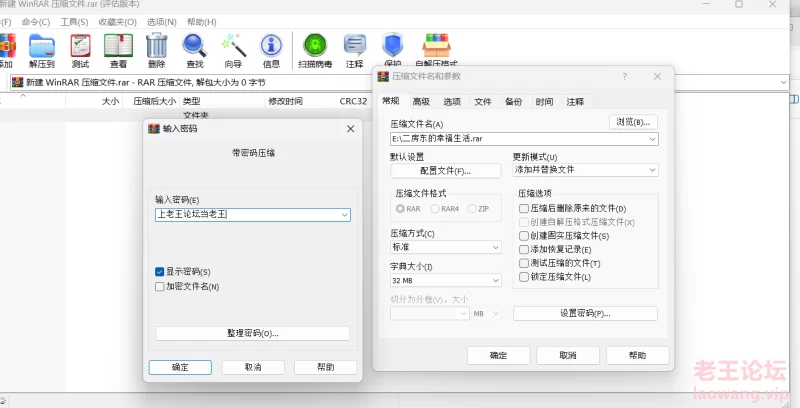Viewport: 800px width, 408px height.
Task: Click Help (帮助) in archive parameters dialog
Action: coord(638,355)
